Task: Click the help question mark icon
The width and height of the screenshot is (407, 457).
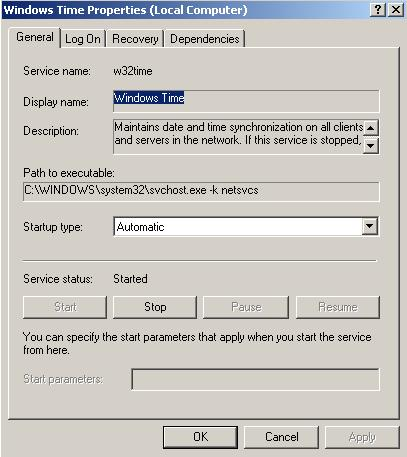Action: point(378,9)
